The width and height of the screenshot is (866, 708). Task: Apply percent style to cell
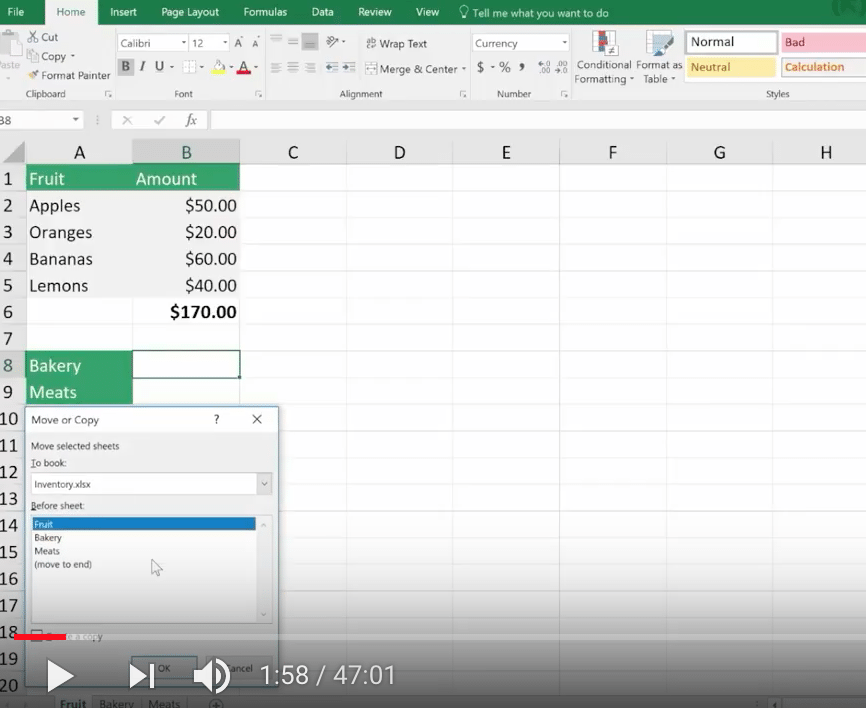pyautogui.click(x=504, y=67)
